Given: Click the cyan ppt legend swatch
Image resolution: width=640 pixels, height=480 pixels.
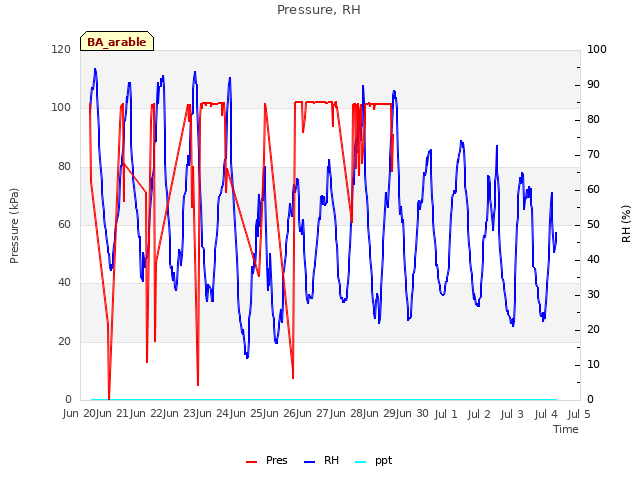Looking at the screenshot, I should pos(361,462).
